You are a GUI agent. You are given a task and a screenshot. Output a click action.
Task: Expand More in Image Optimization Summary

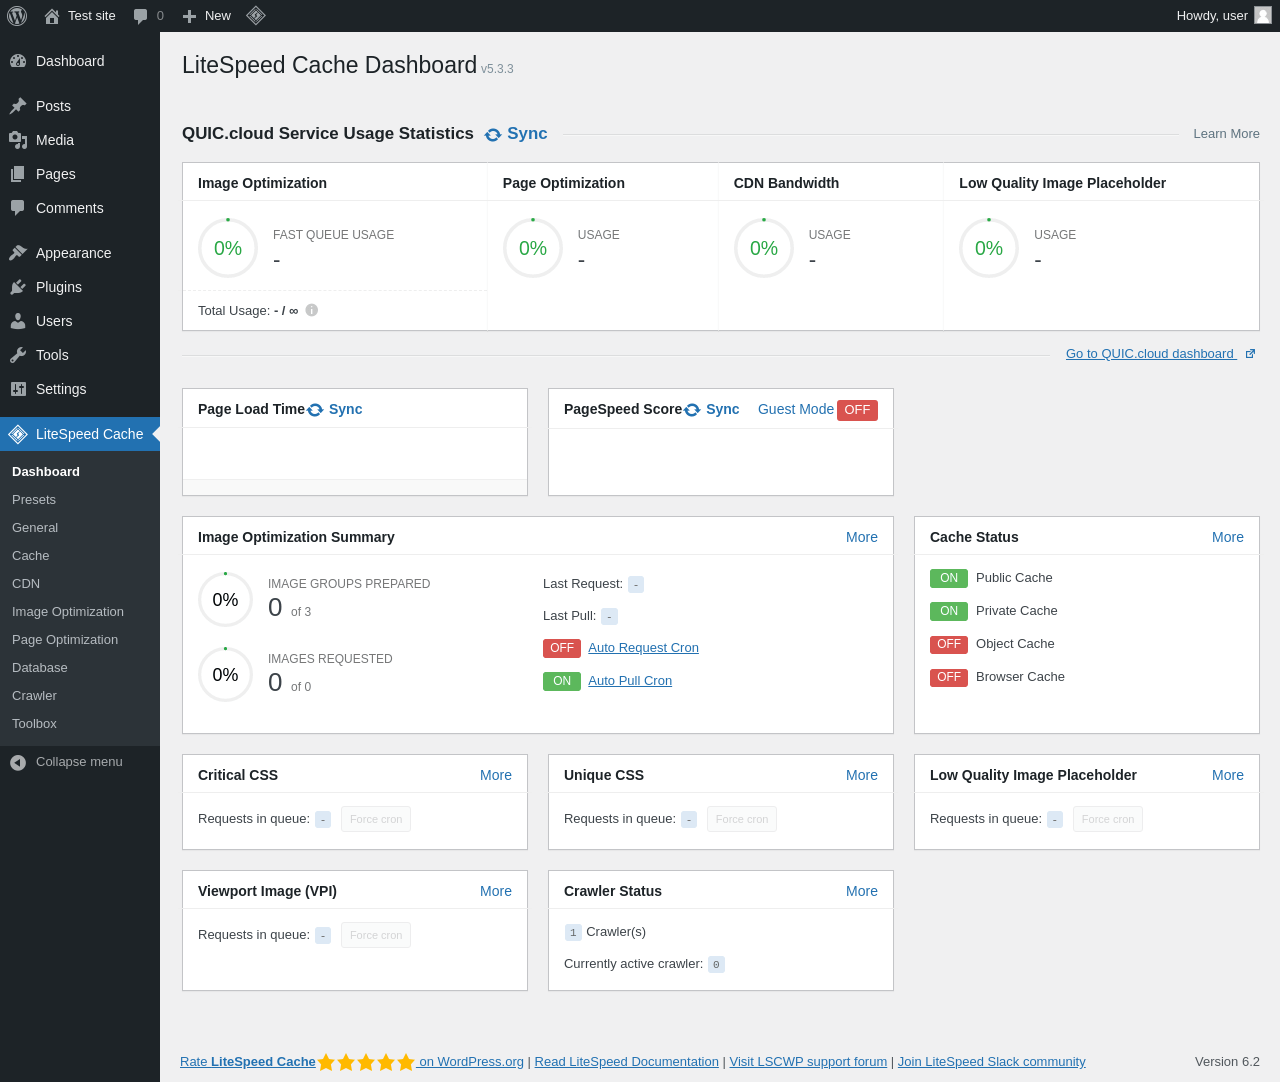861,537
